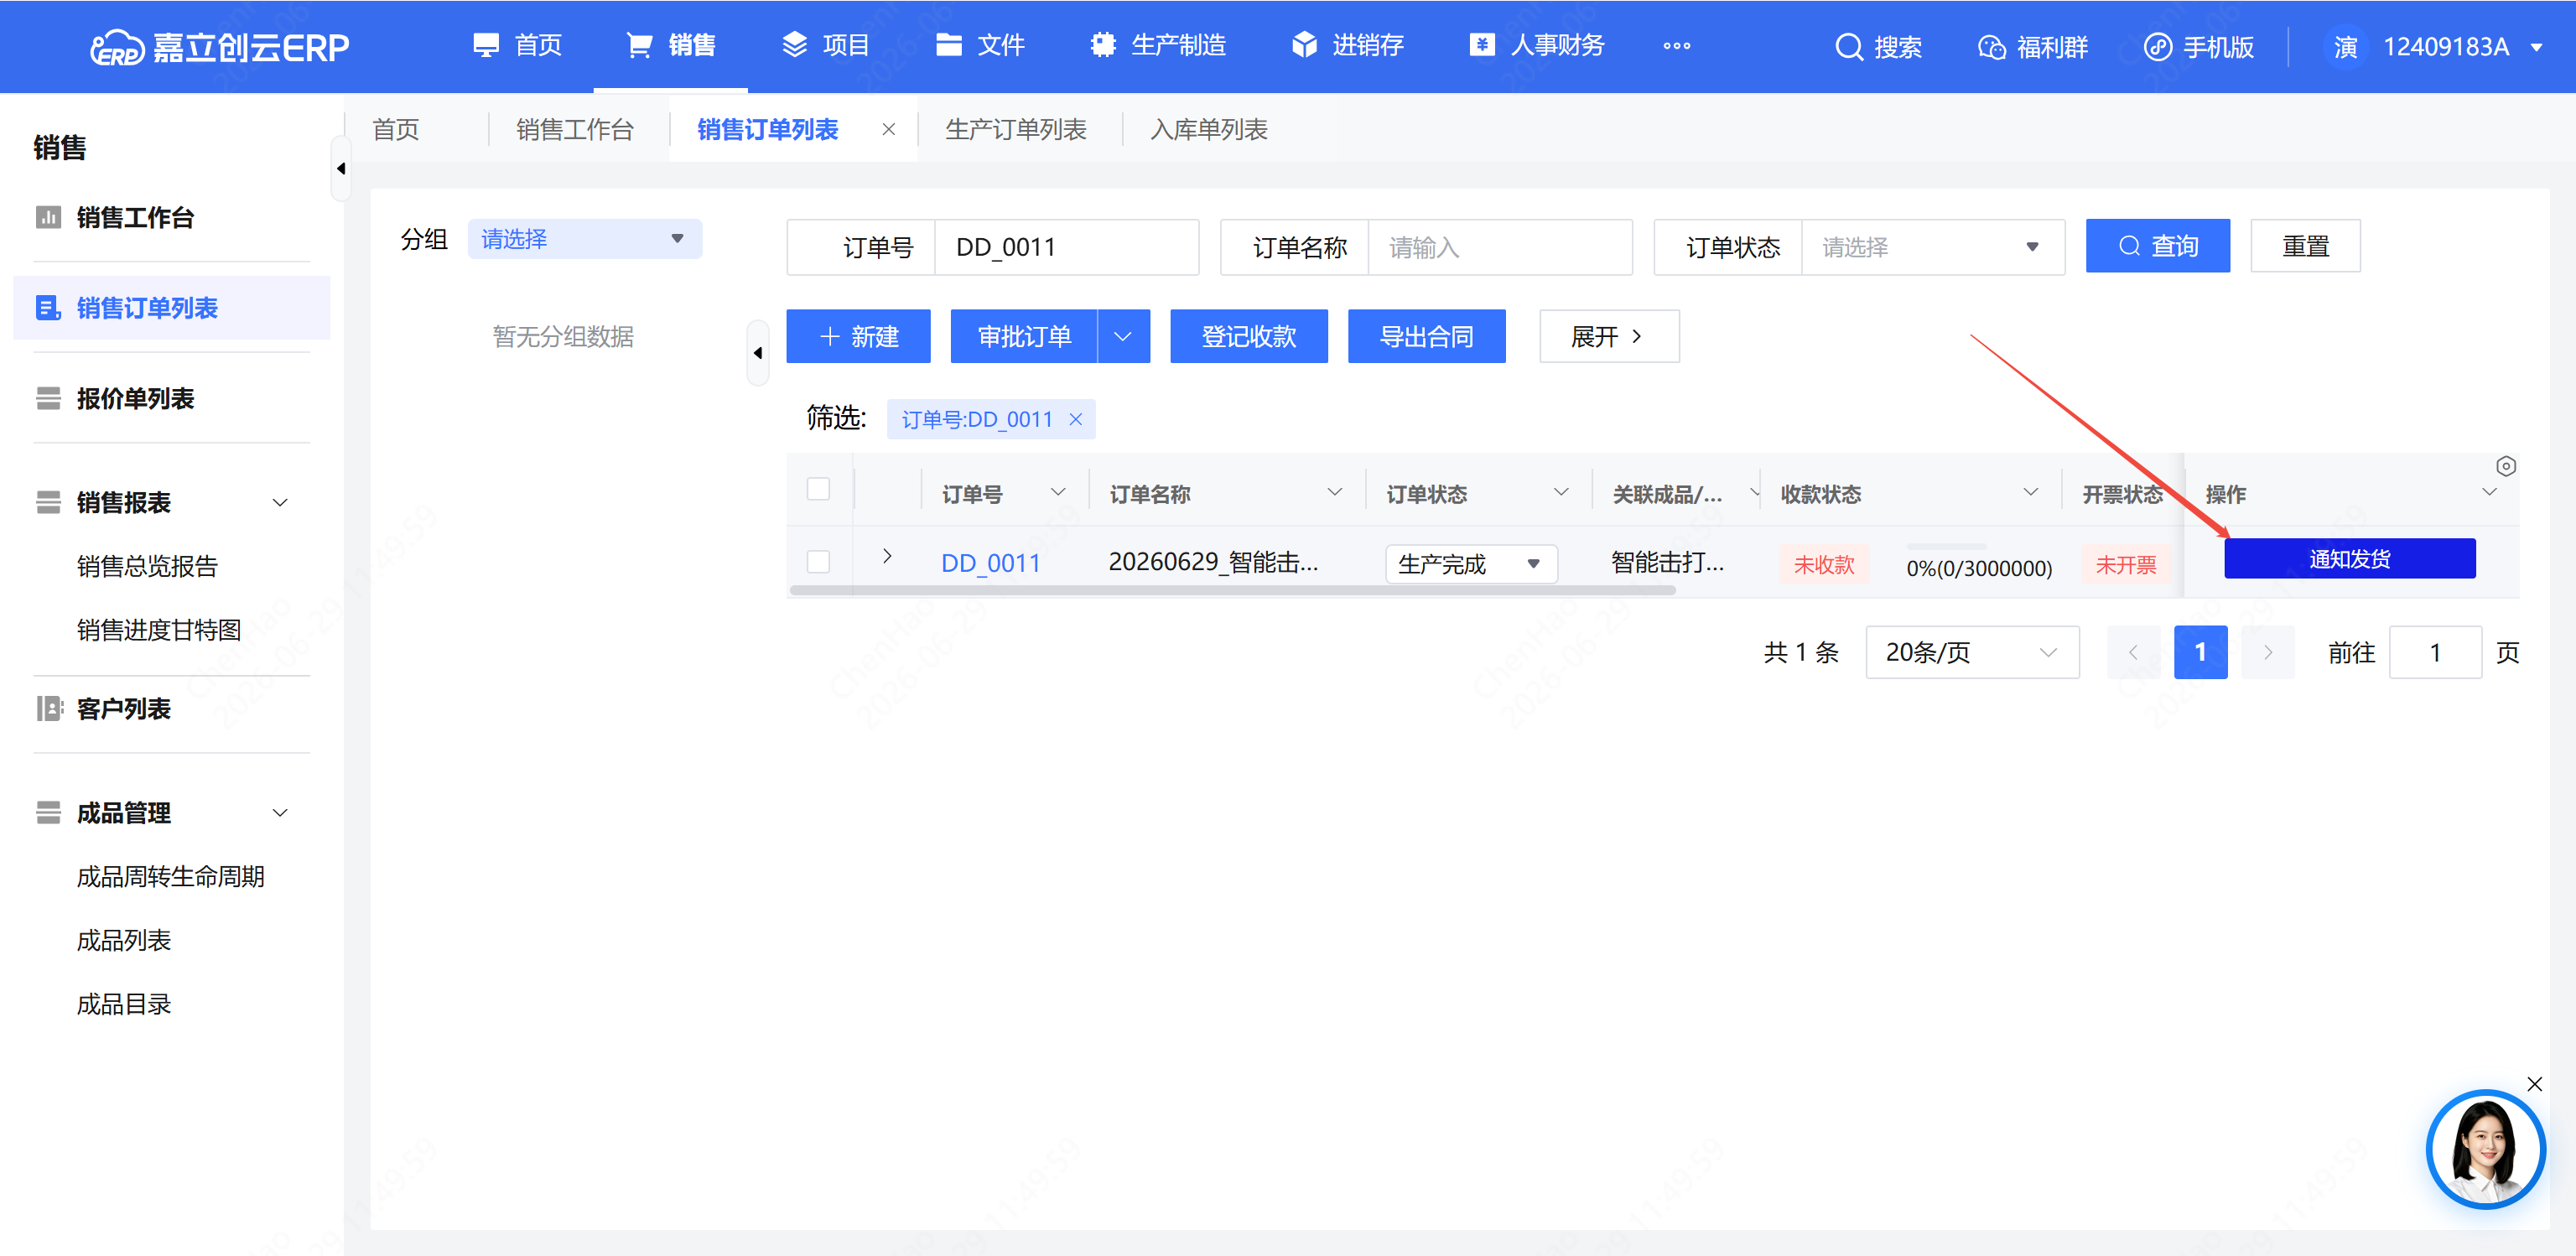Open the 订单号 column header dropdown
The height and width of the screenshot is (1256, 2576).
1058,492
